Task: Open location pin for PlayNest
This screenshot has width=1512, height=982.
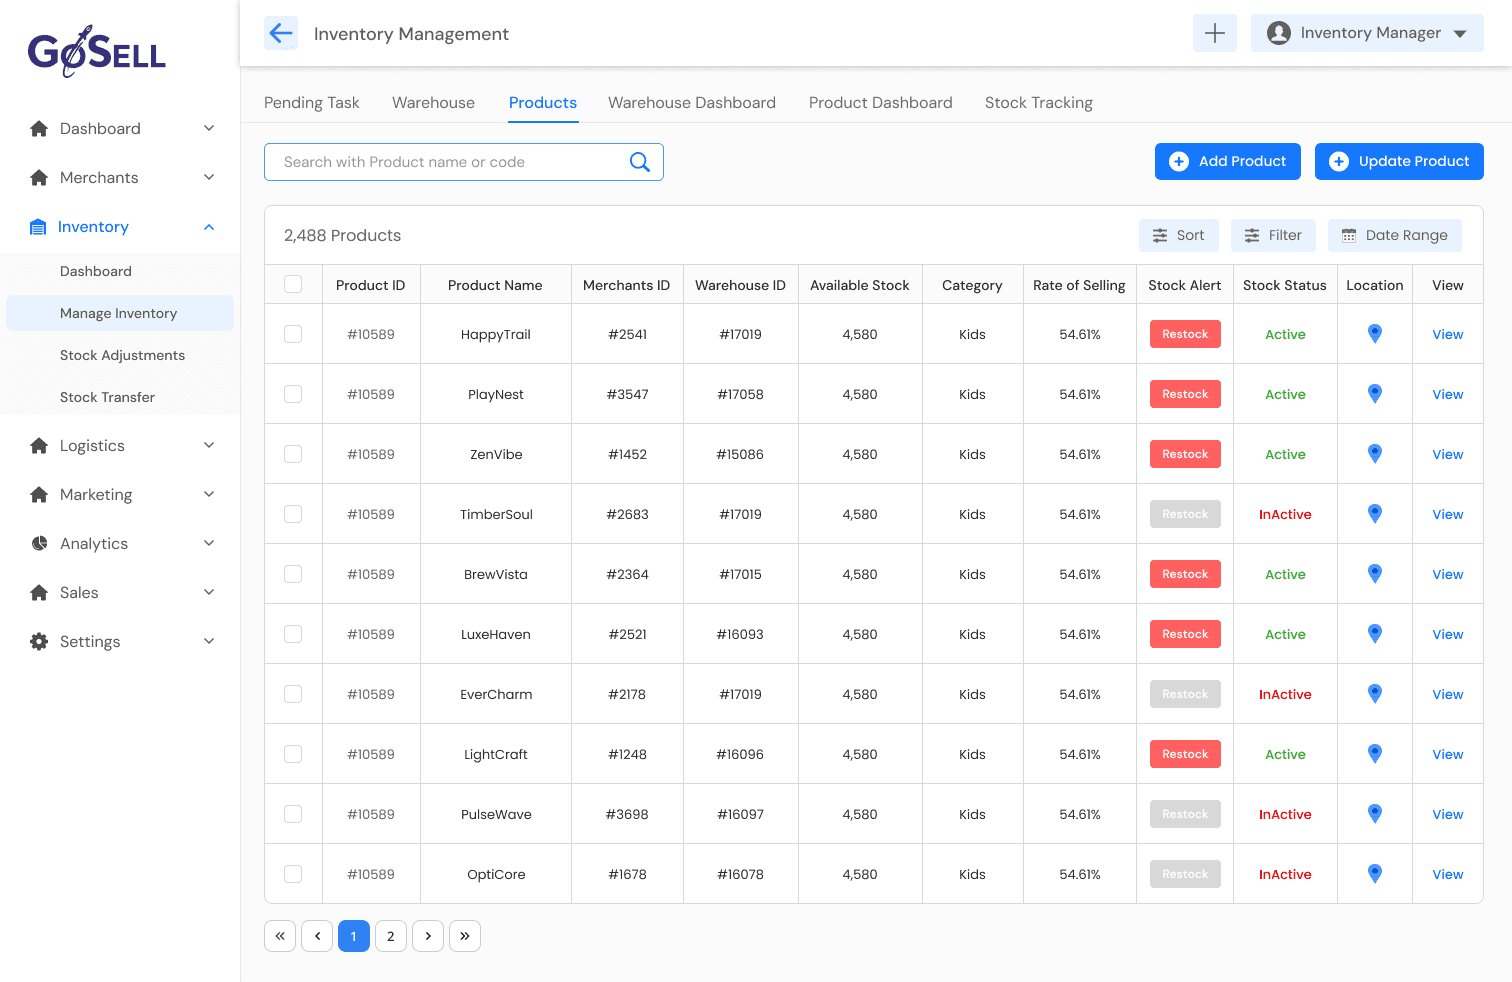Action: (x=1375, y=394)
